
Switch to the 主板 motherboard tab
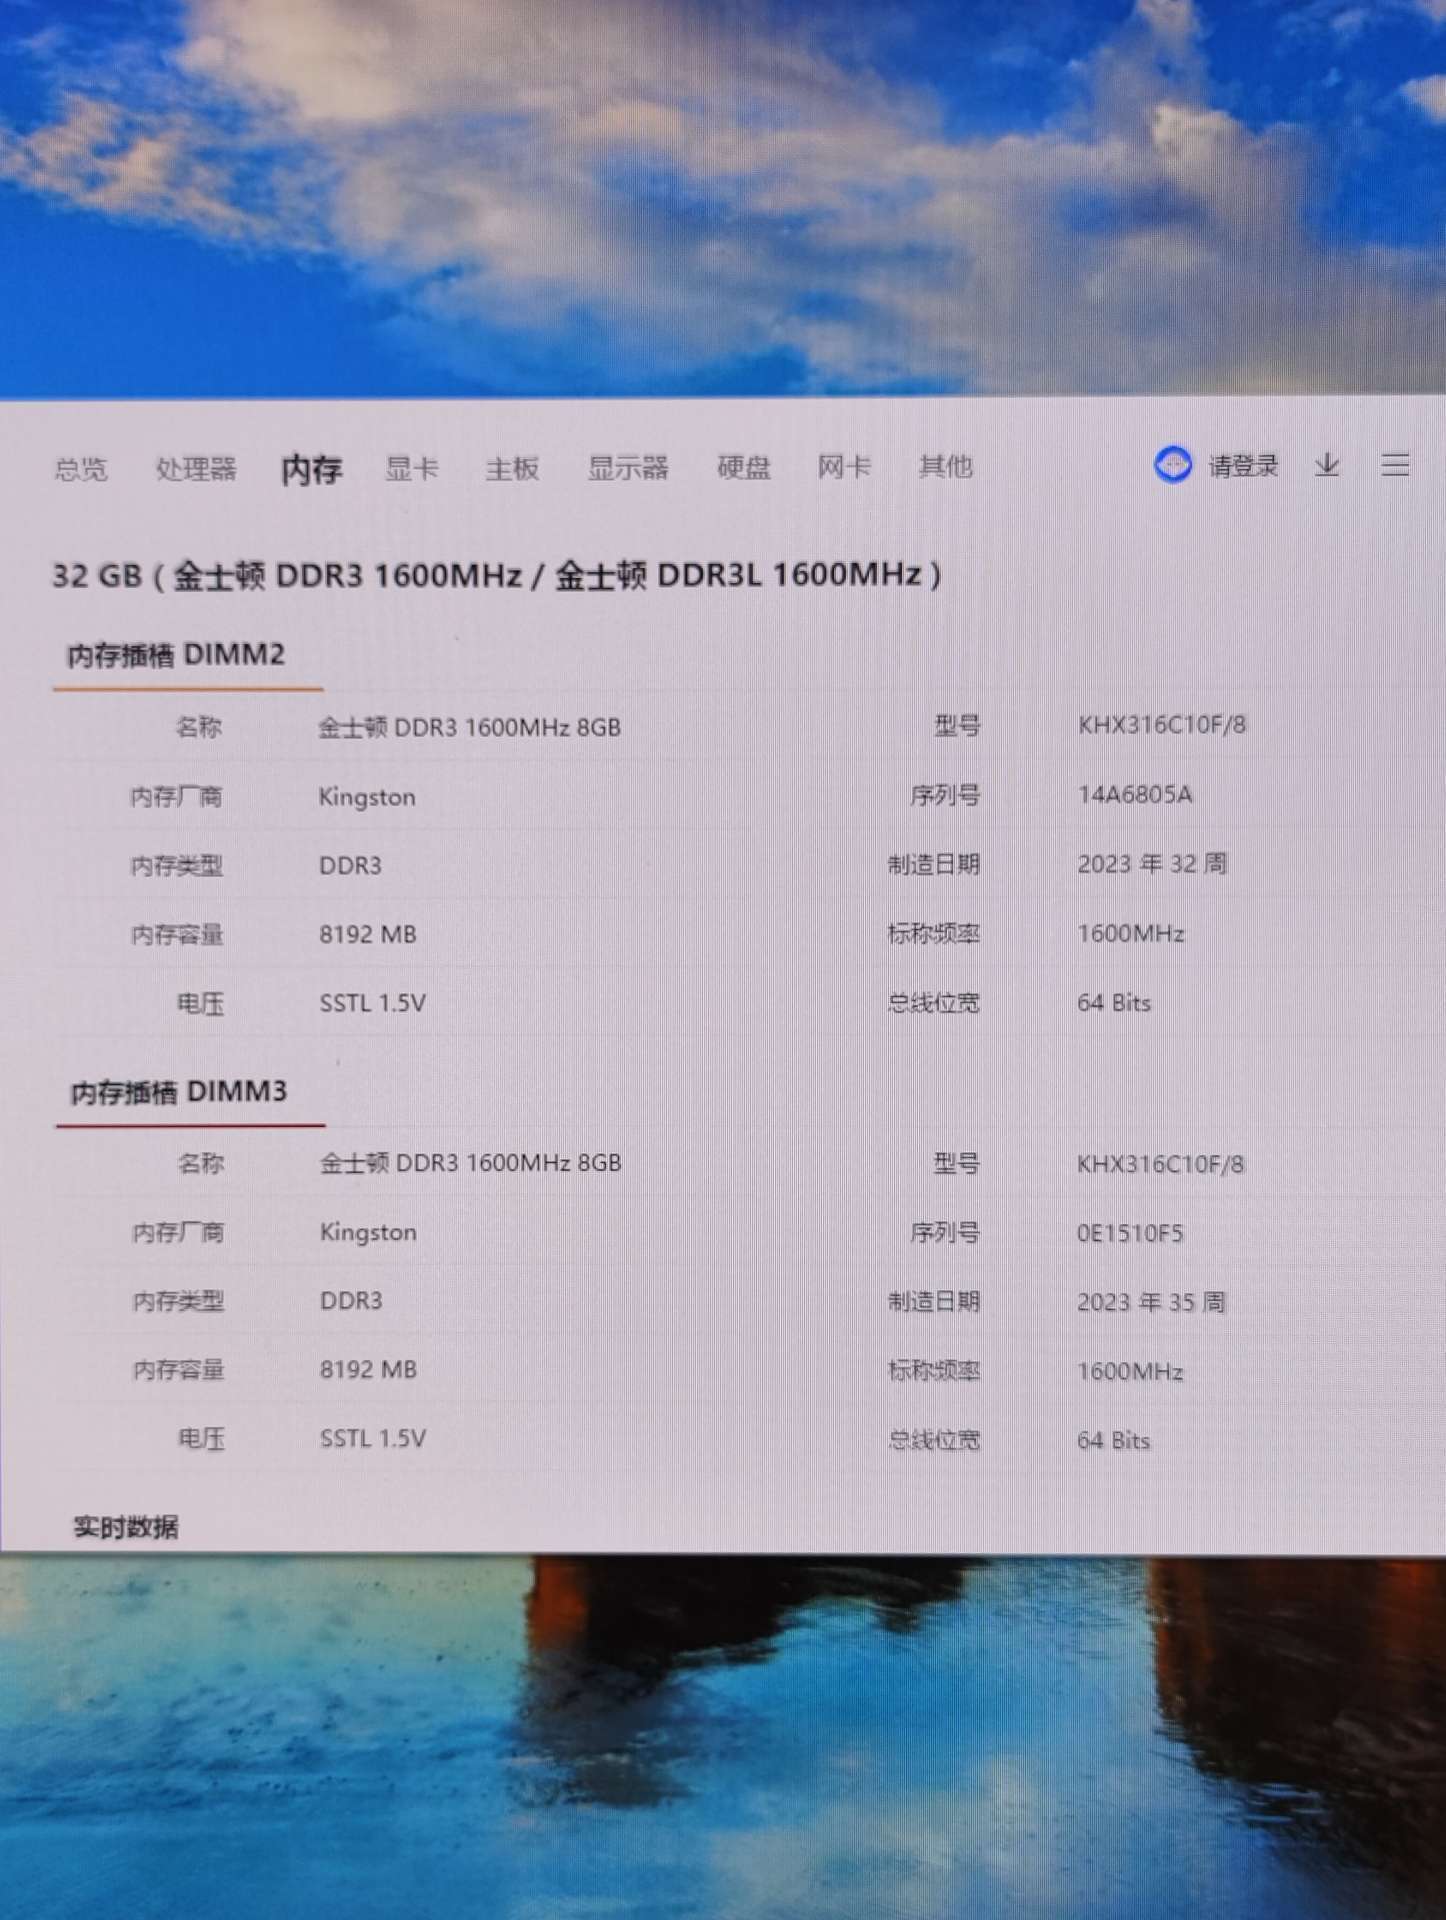pos(513,467)
